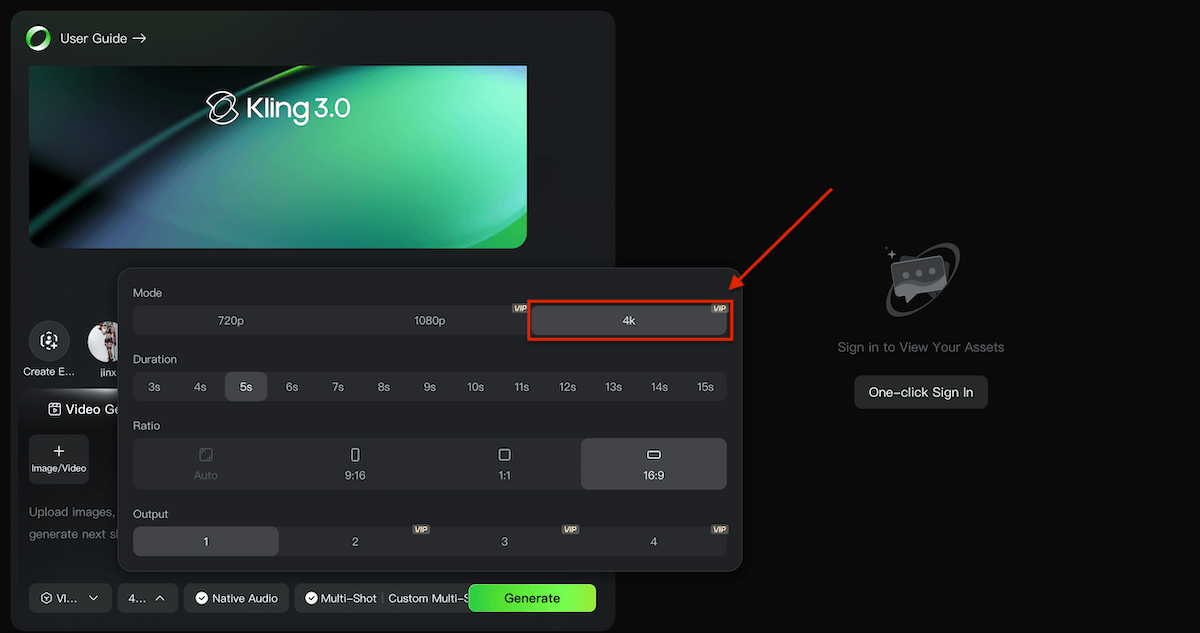
Task: Choose the Auto aspect ratio icon
Action: click(x=206, y=455)
